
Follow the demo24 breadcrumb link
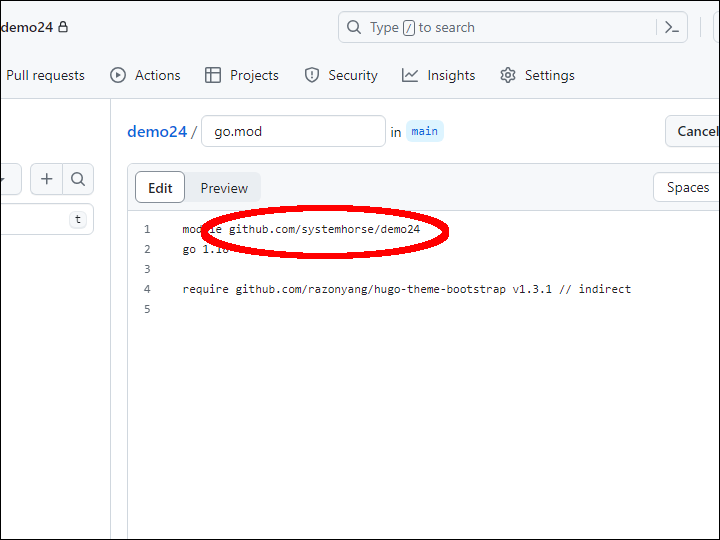point(157,132)
